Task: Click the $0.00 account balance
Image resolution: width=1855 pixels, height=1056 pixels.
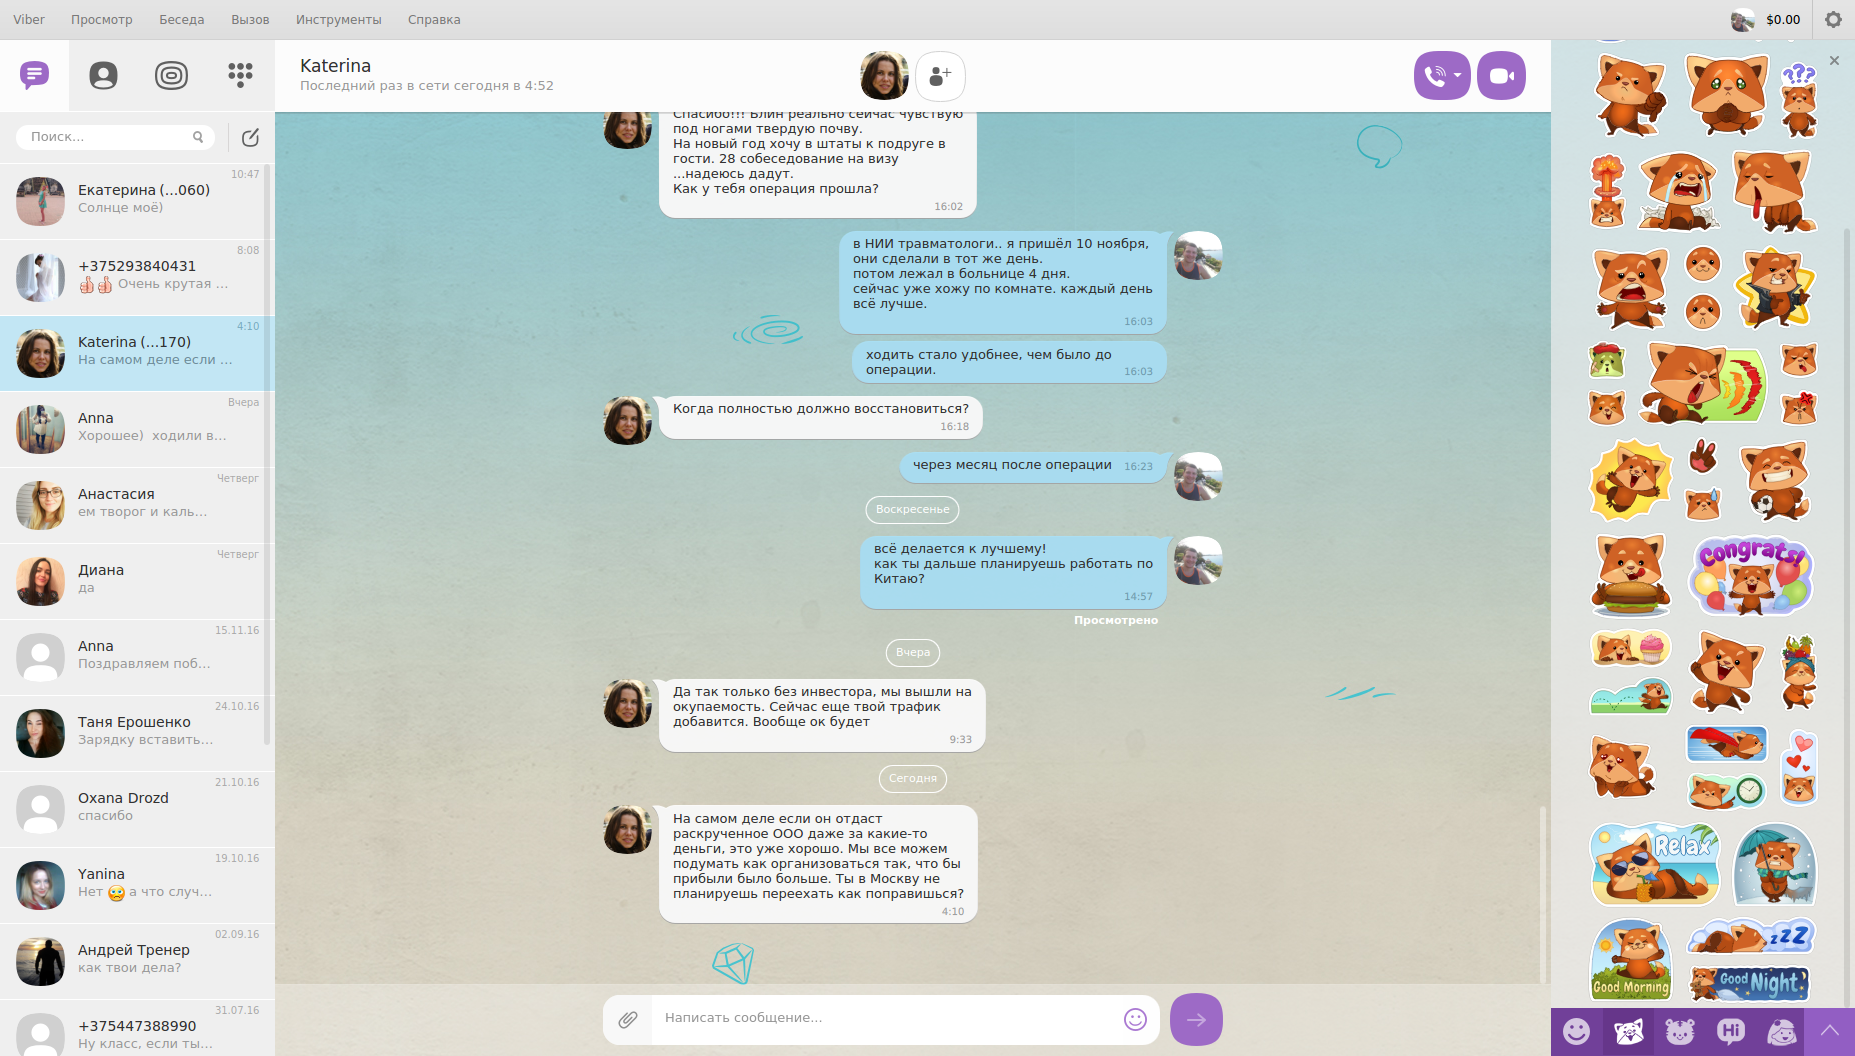Action: tap(1783, 19)
